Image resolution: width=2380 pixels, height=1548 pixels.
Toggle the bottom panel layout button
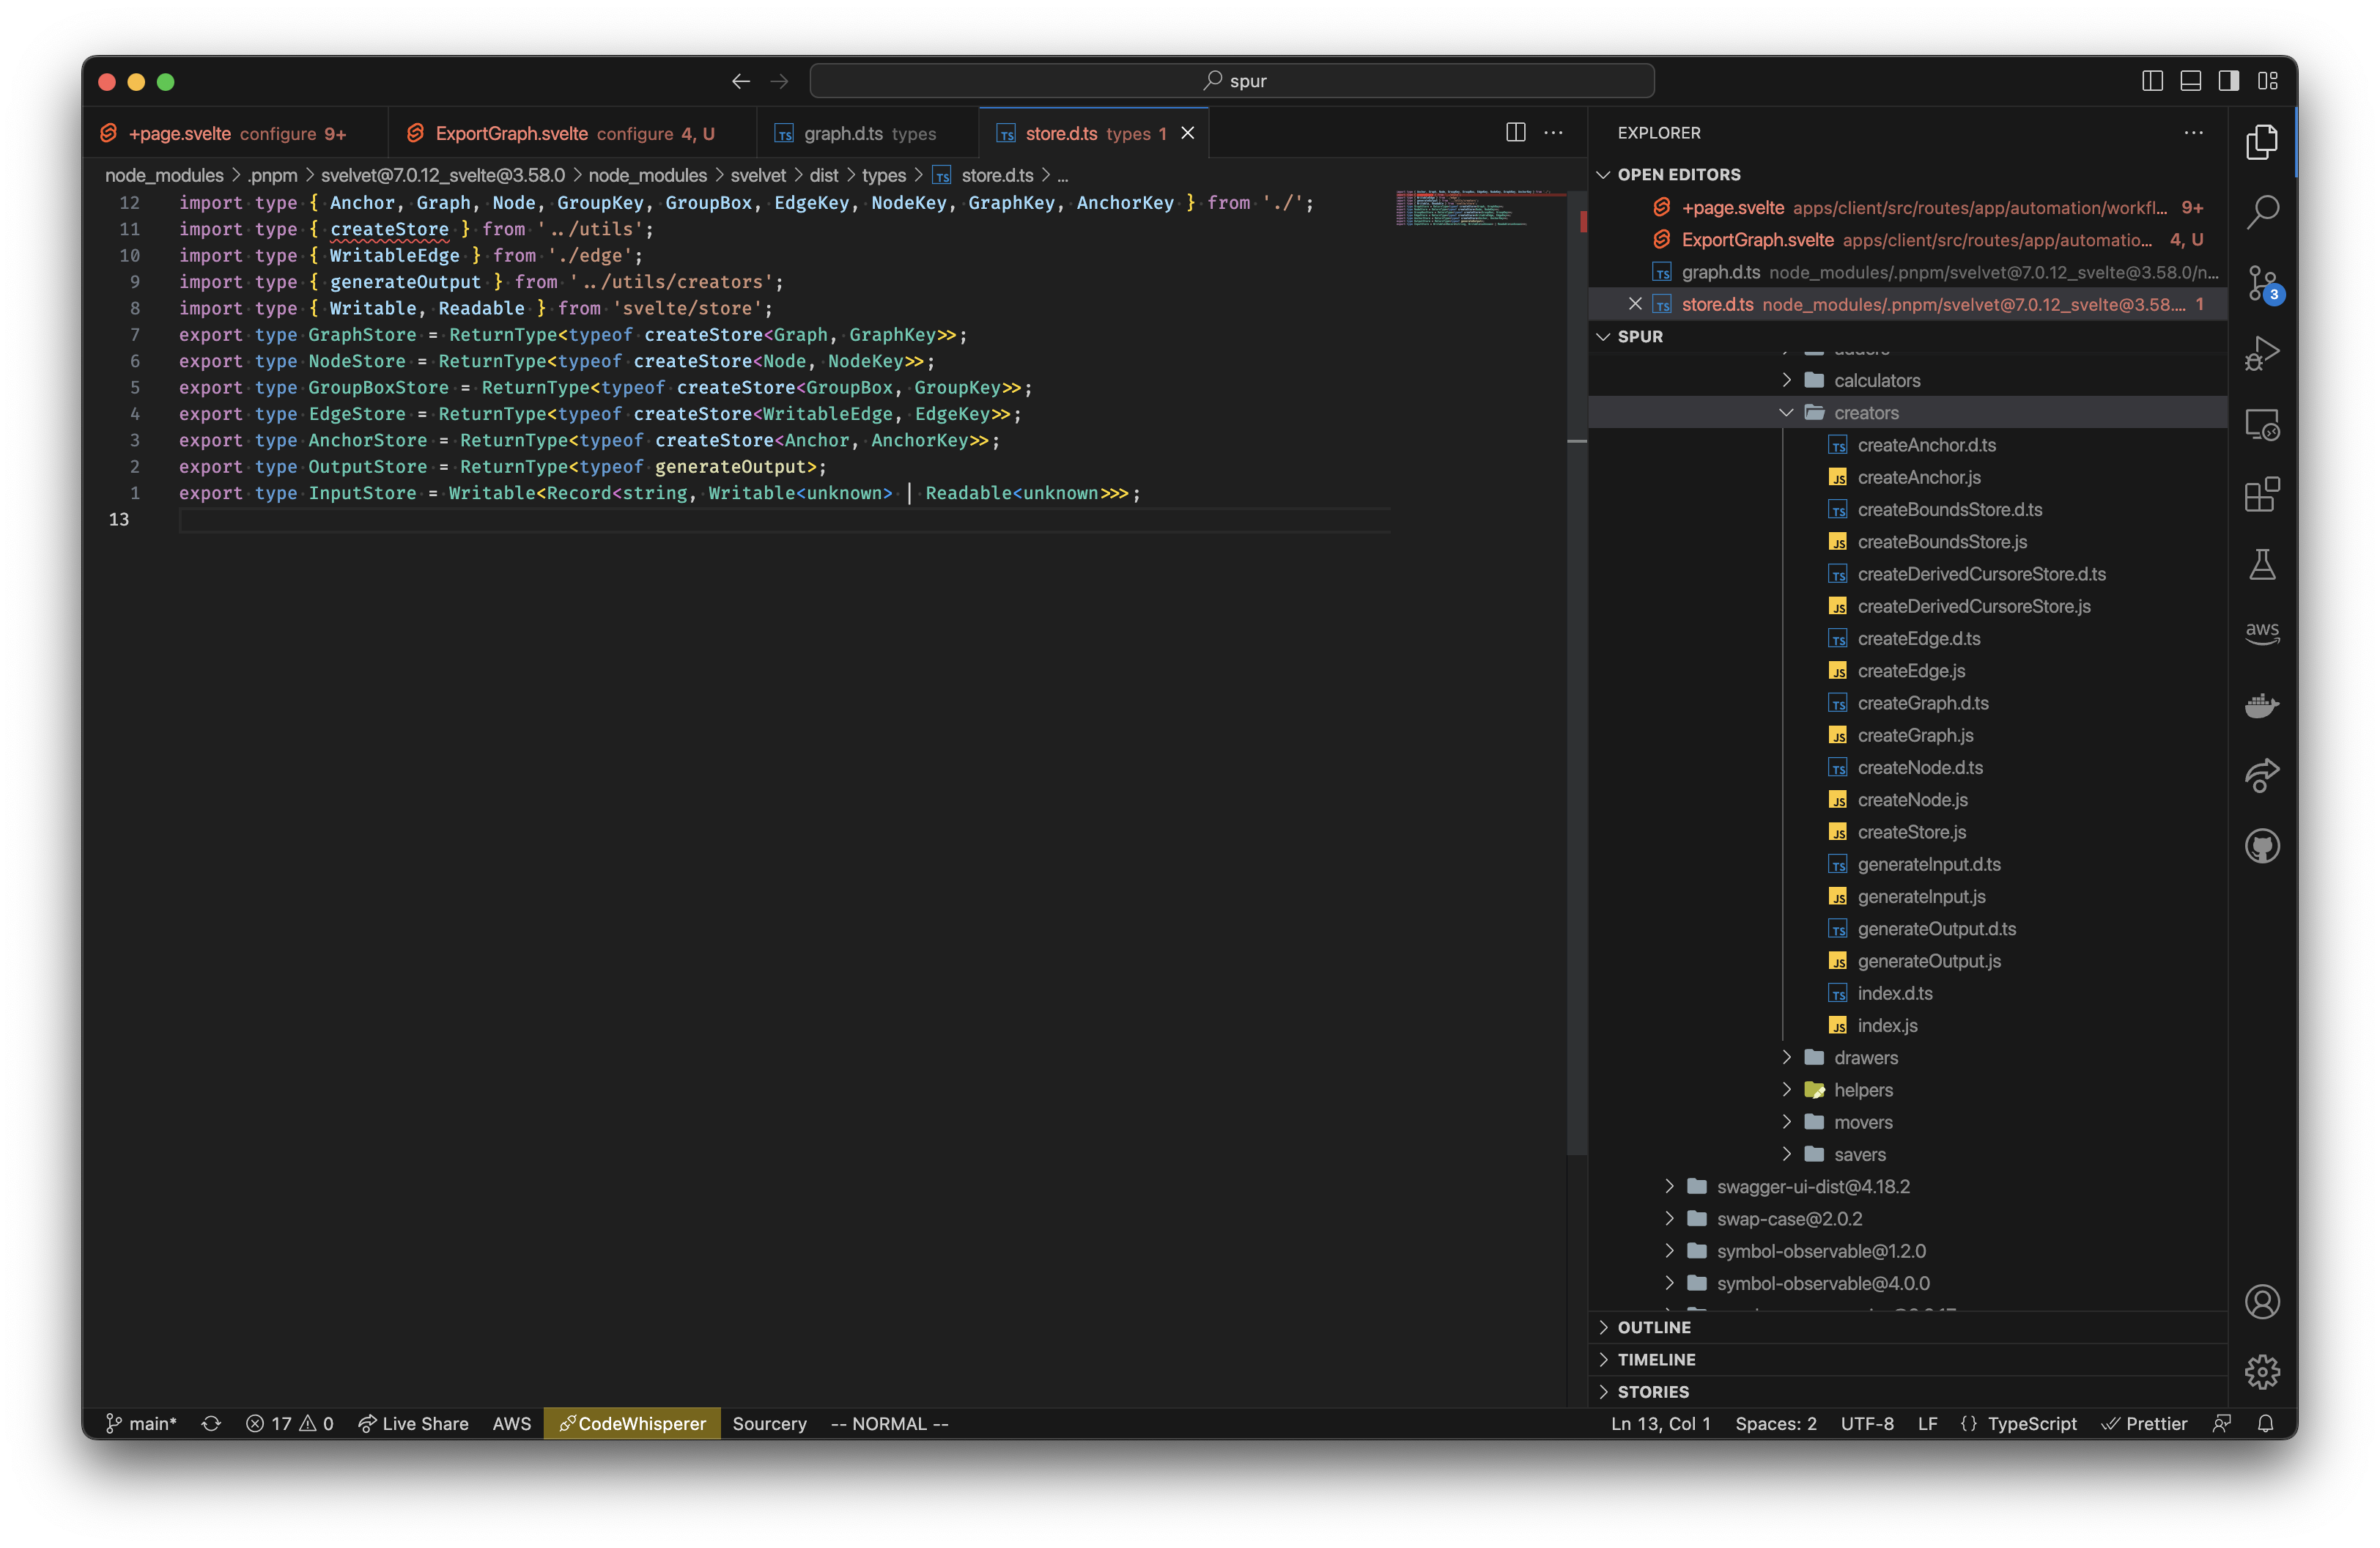pos(2190,81)
